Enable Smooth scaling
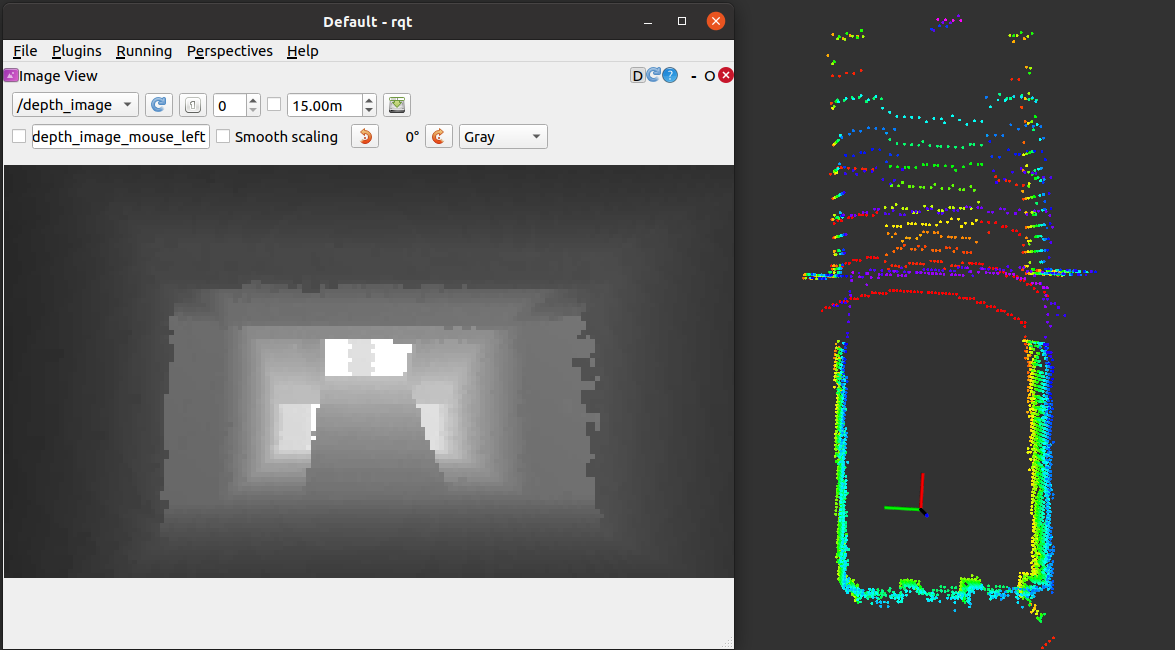1175x650 pixels. click(223, 137)
